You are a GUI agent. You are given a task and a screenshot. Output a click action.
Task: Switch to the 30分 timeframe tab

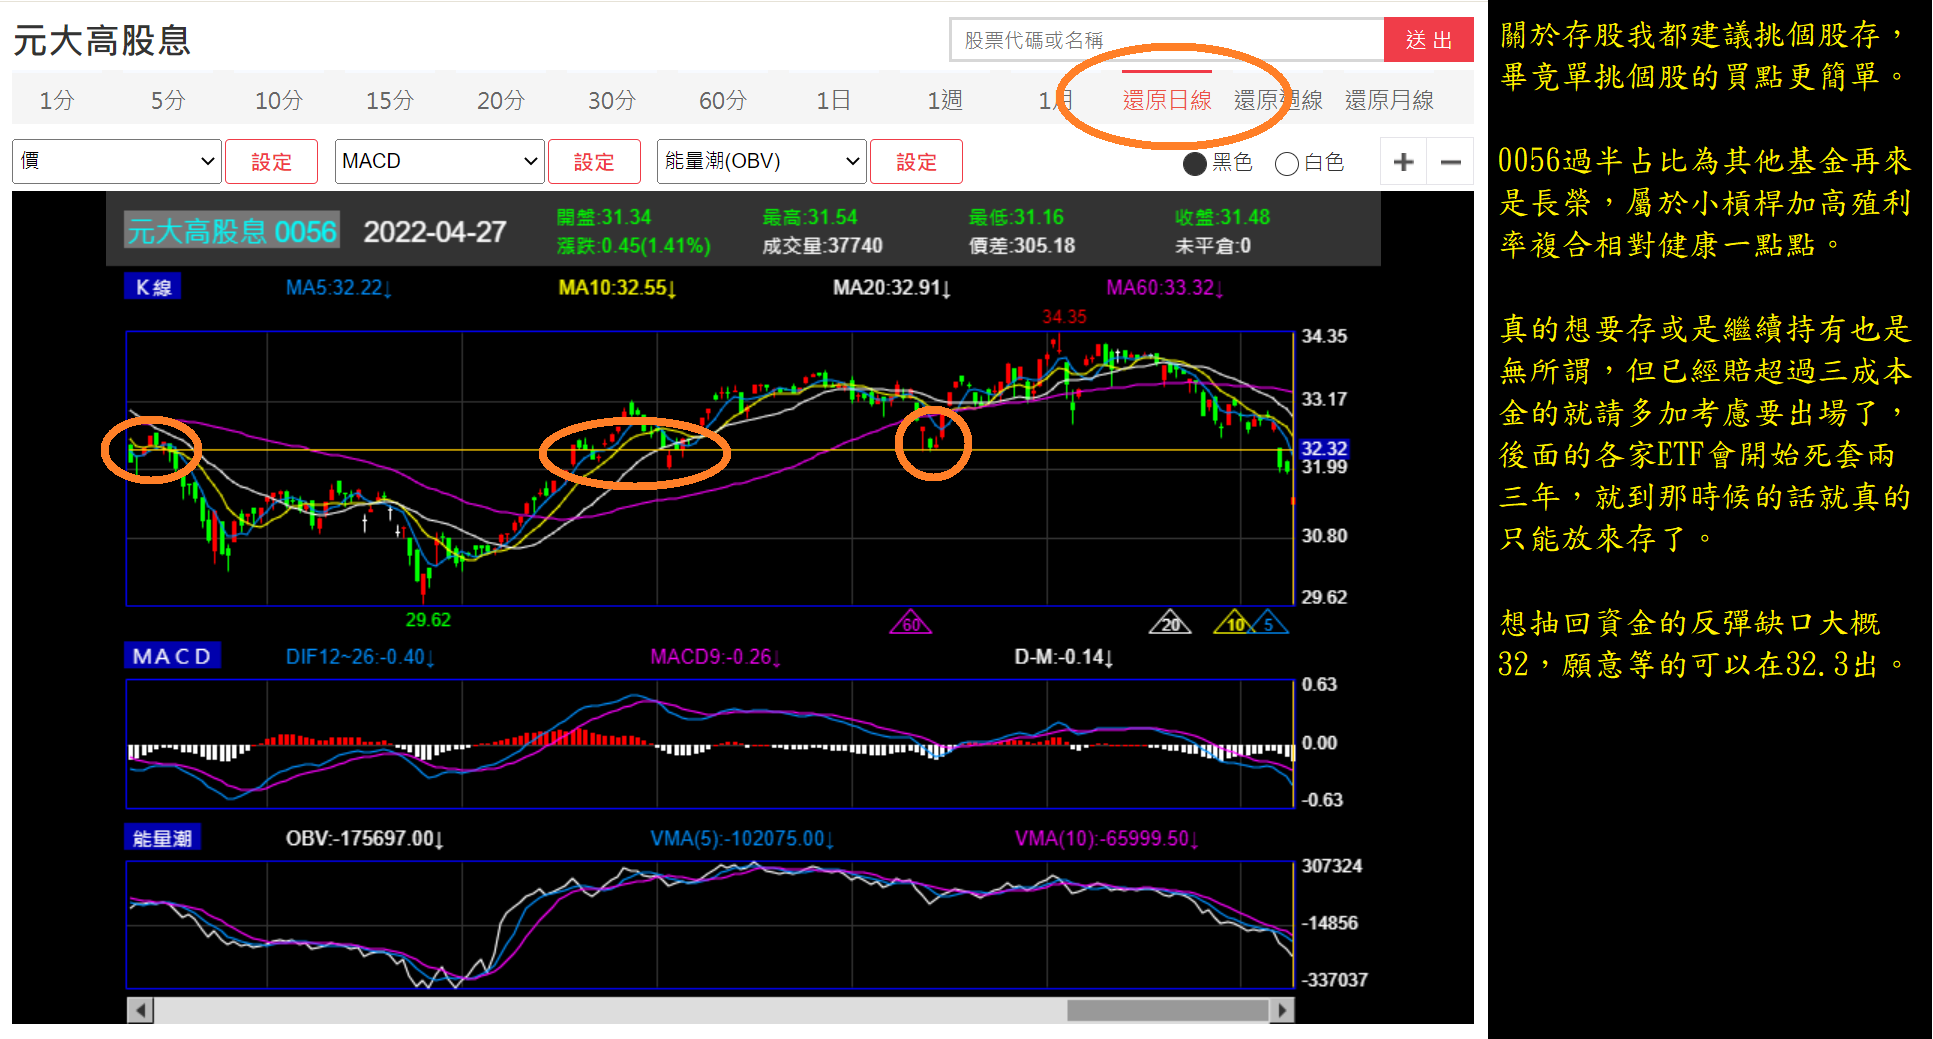pos(612,100)
